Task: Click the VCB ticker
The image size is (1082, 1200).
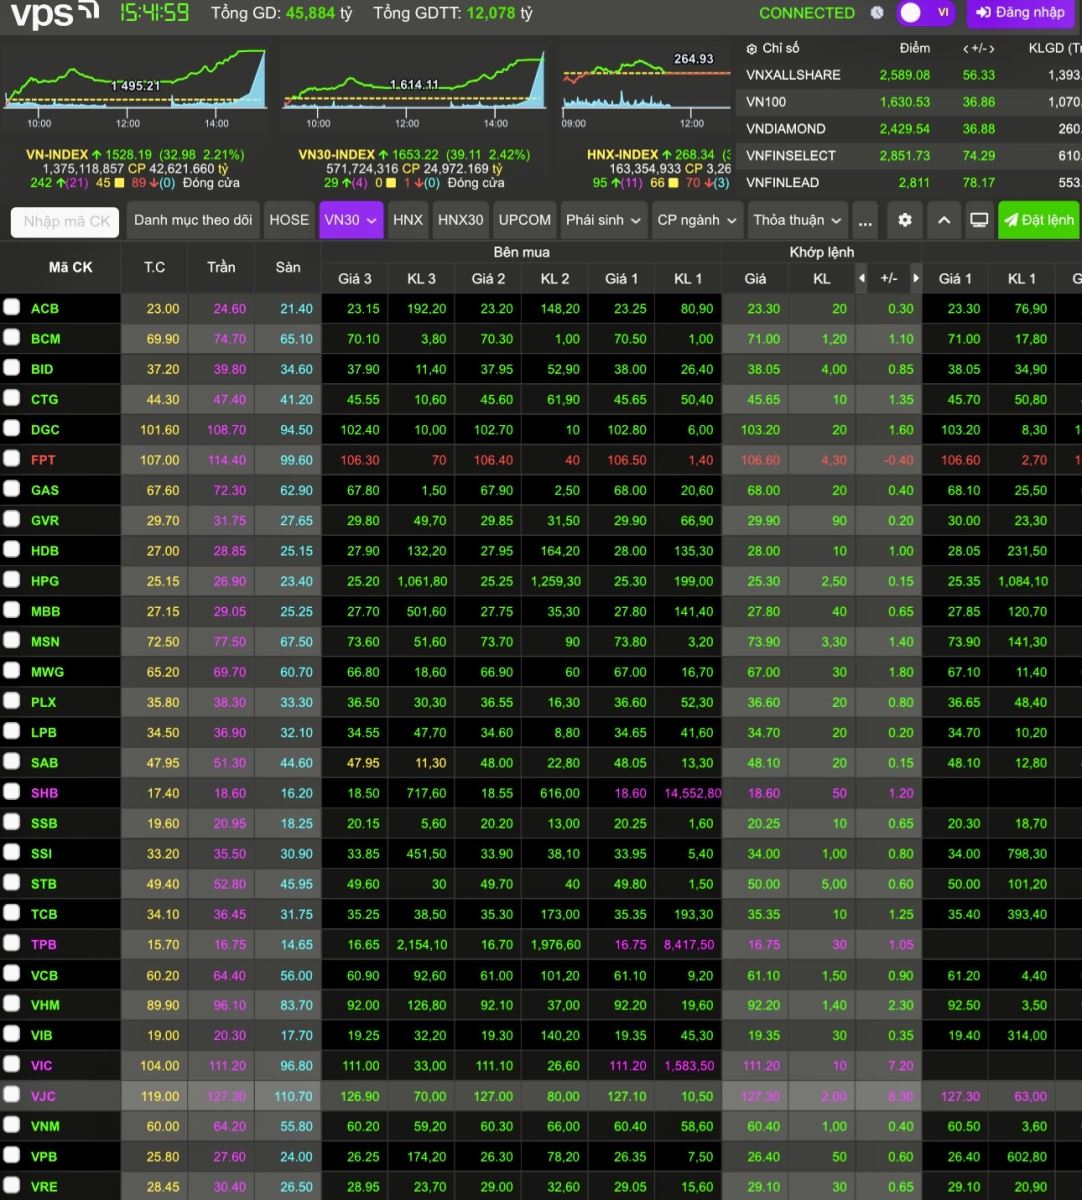Action: pyautogui.click(x=45, y=975)
